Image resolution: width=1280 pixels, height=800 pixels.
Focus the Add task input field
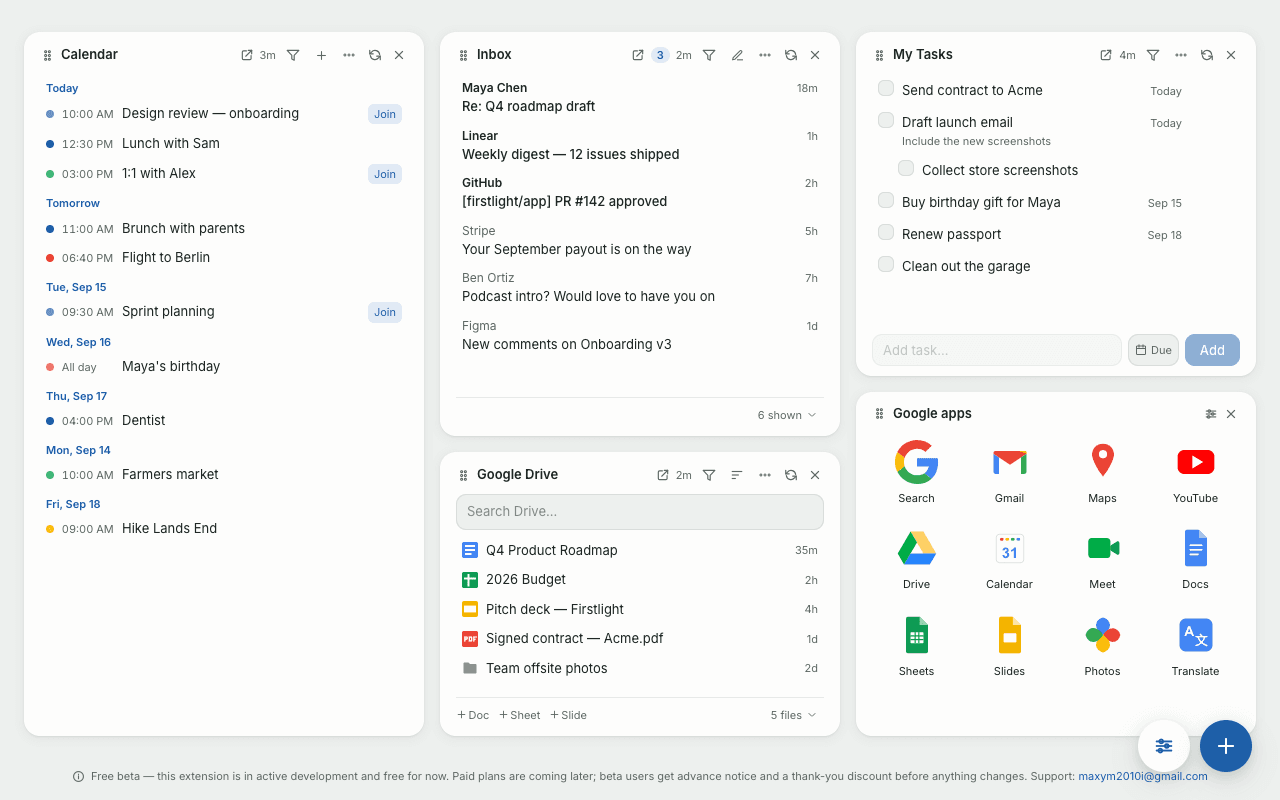[x=997, y=350]
